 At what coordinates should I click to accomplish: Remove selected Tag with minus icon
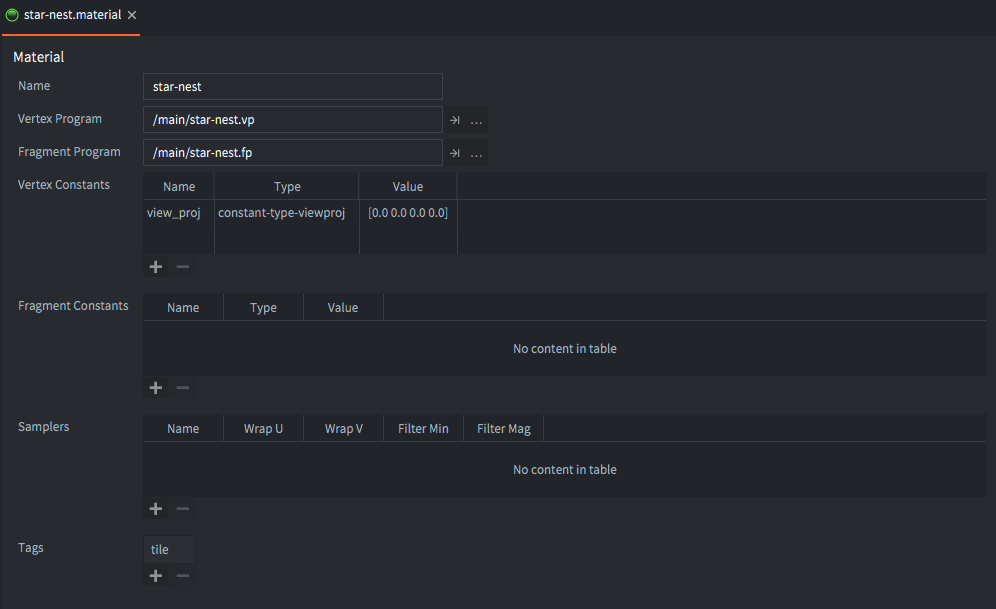(x=183, y=576)
